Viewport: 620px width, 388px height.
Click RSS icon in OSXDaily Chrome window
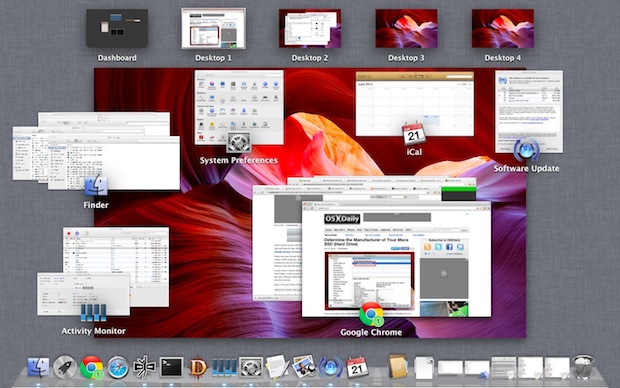pyautogui.click(x=427, y=247)
